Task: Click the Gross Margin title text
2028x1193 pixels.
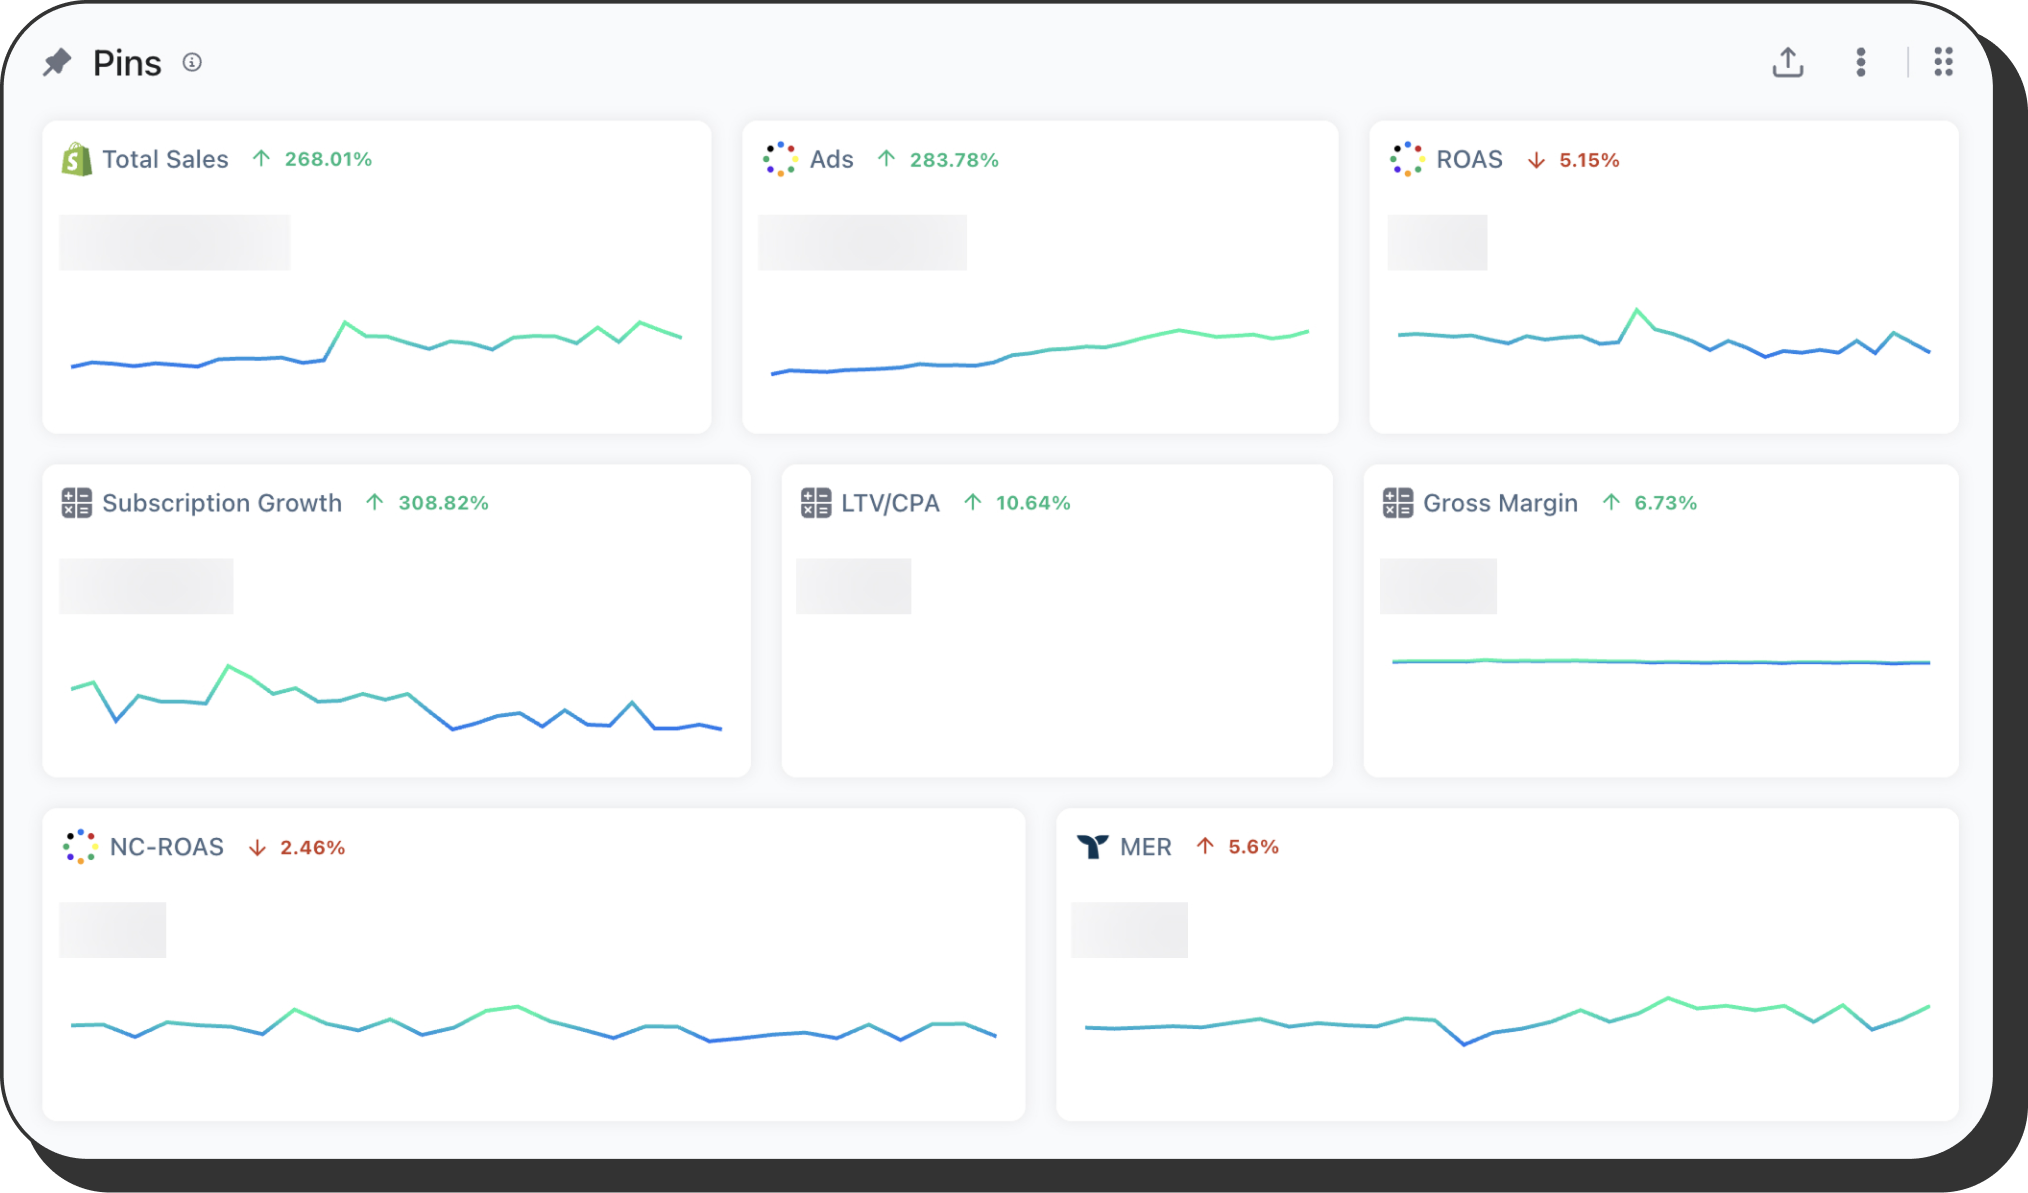Action: tap(1500, 503)
